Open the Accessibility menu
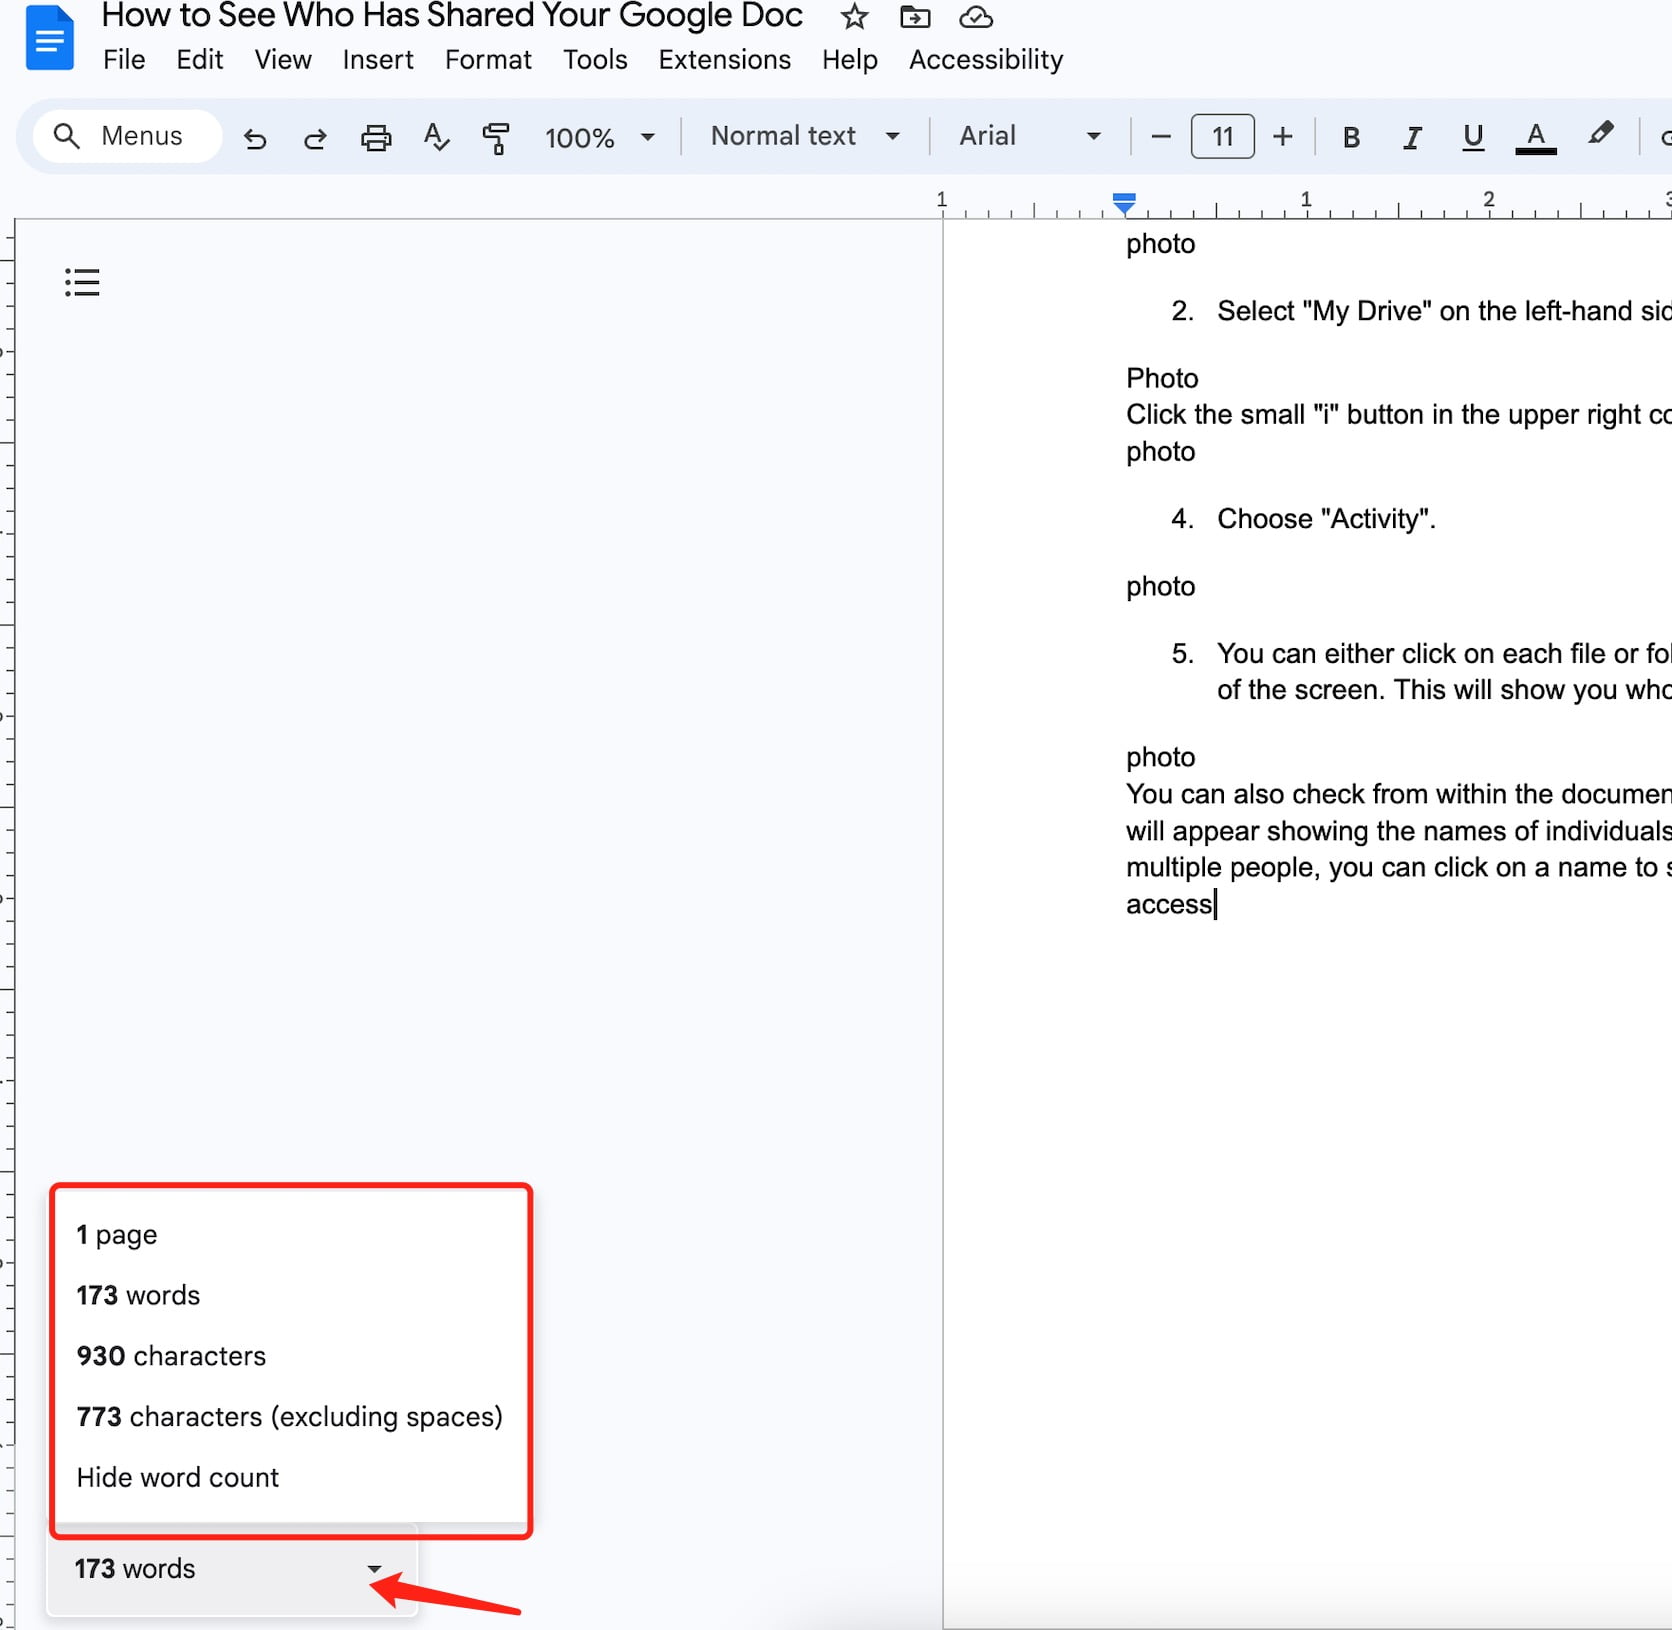 click(986, 60)
